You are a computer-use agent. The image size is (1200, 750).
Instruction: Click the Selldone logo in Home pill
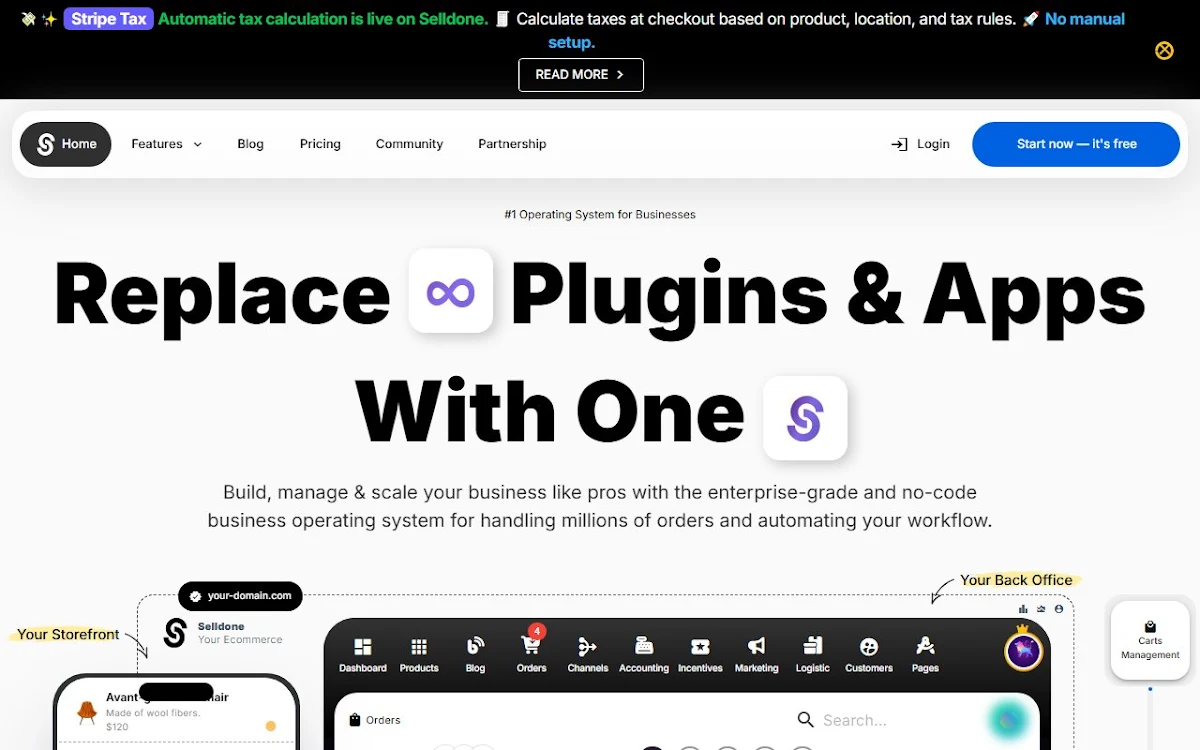tap(45, 144)
